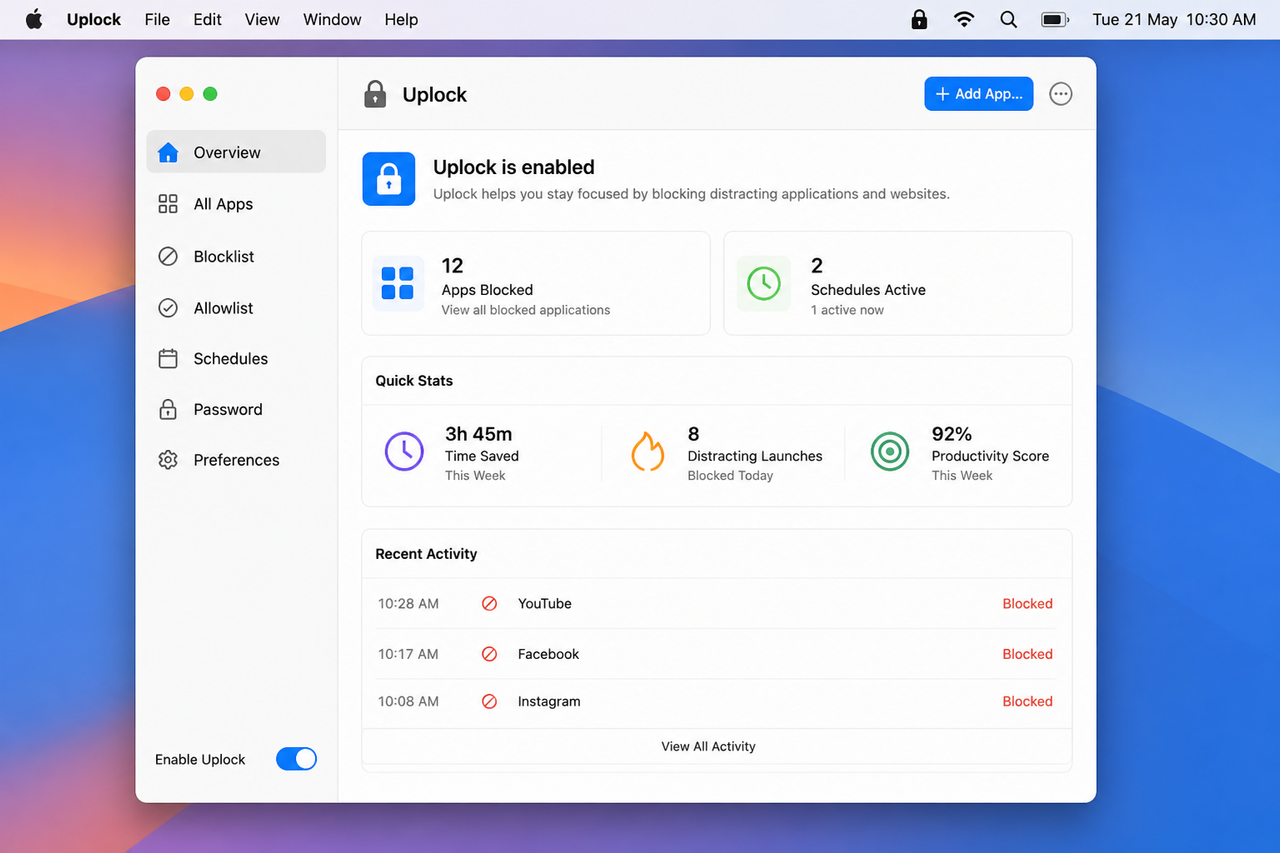
Task: Select the Schedules calendar icon
Action: (168, 358)
